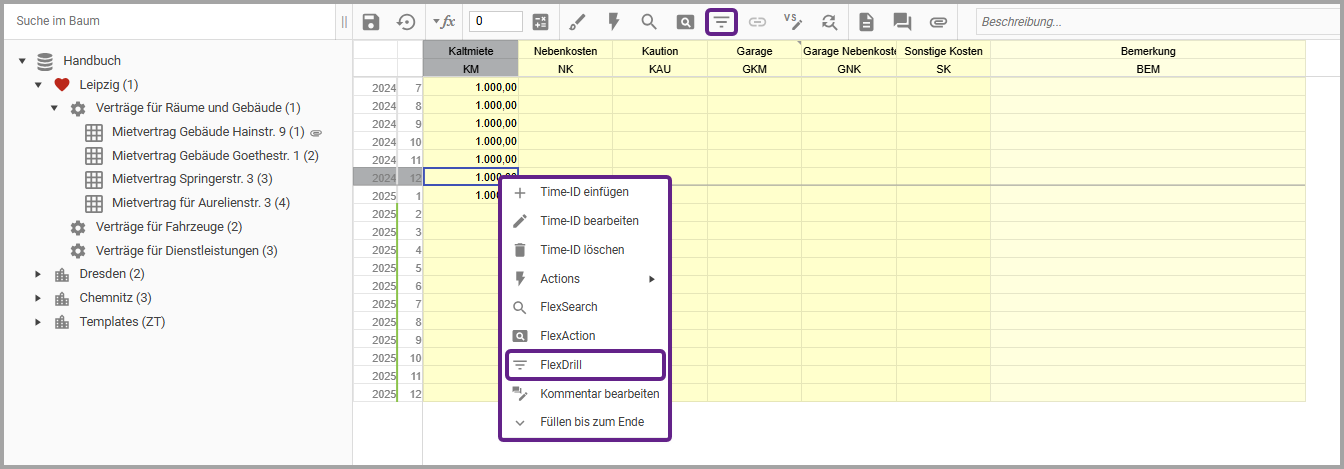Click the Actions lightning bolt toolbar icon
Viewport: 1344px width, 469px height.
613,21
